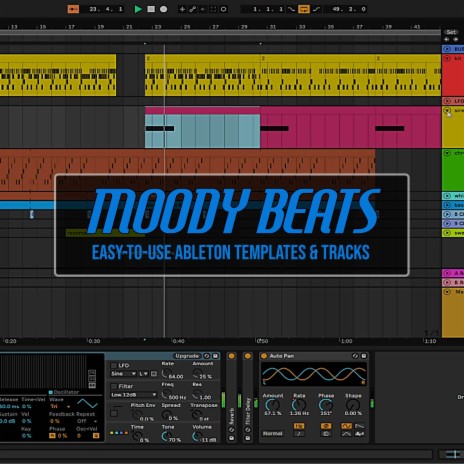Open the Wave Tri dropdown

coord(60,407)
